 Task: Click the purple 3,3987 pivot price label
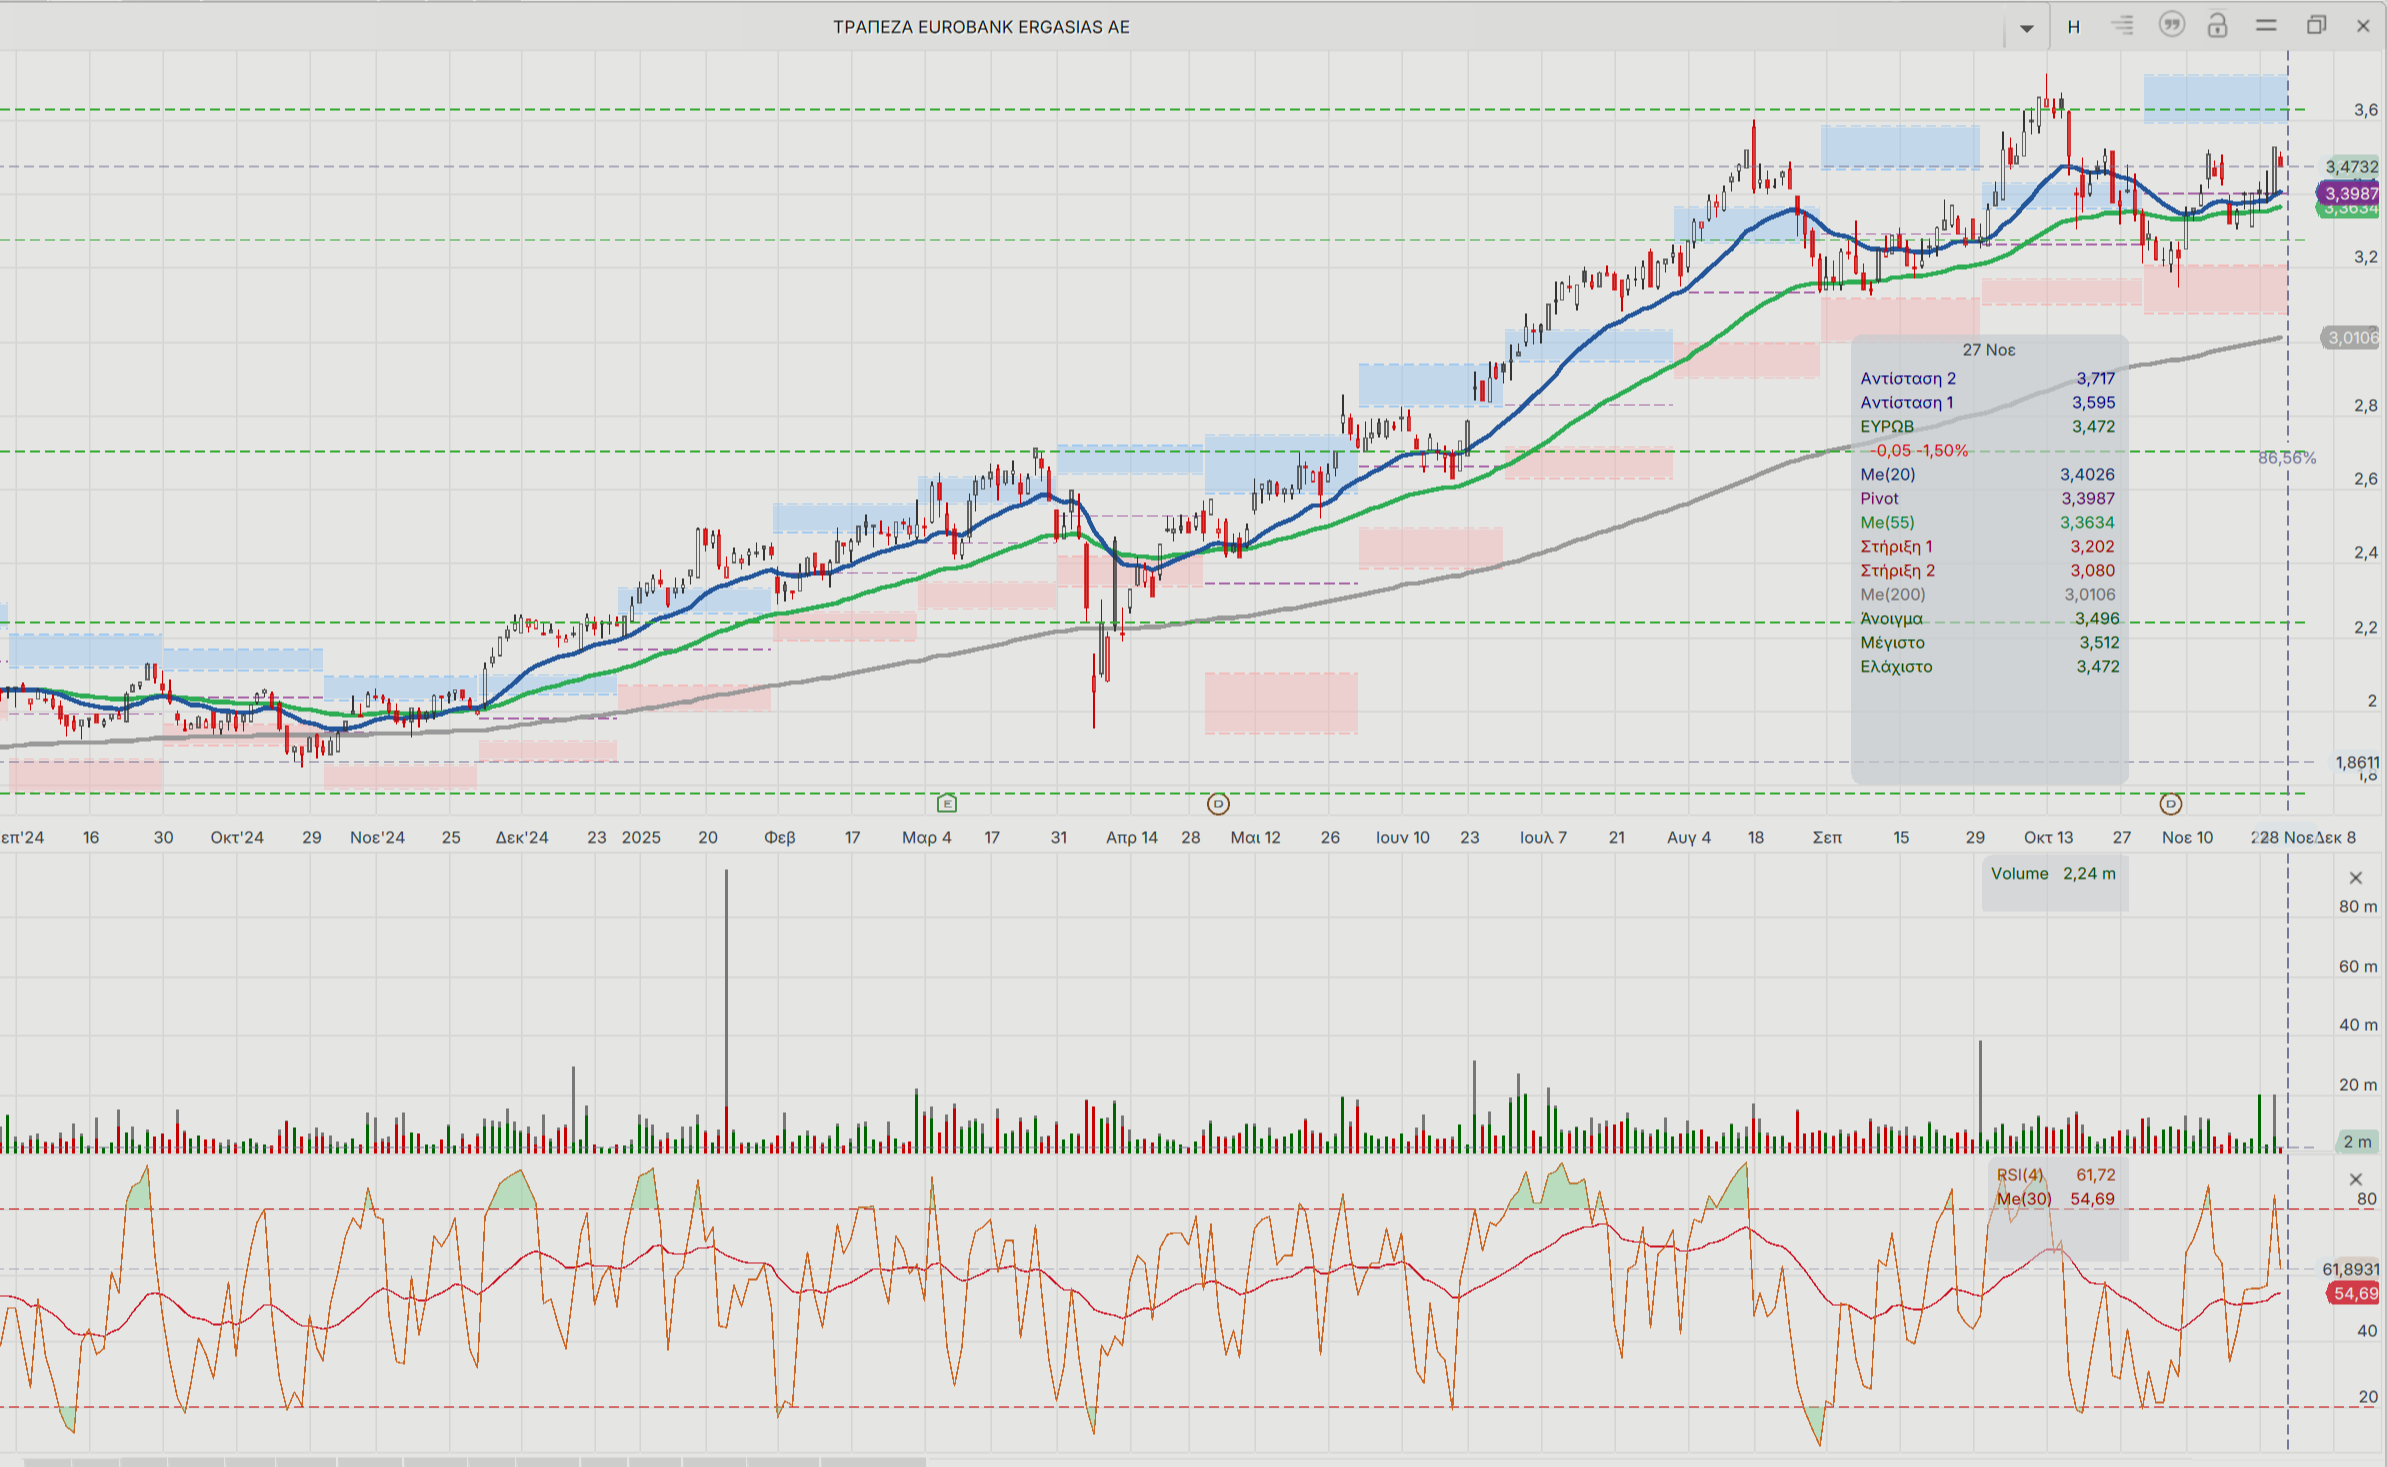[x=2350, y=193]
